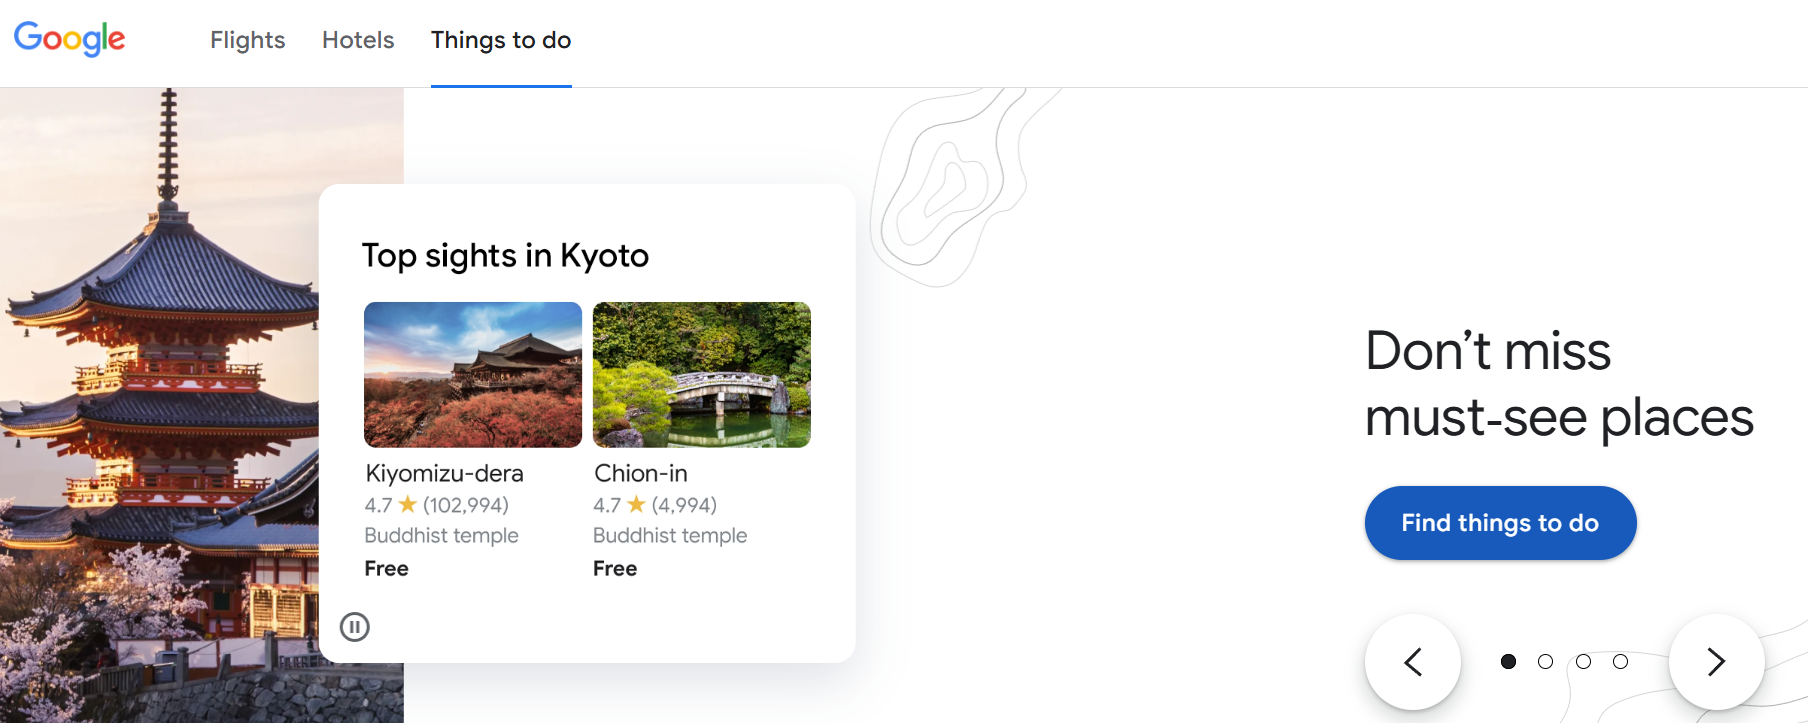Select the second carousel dot indicator
This screenshot has height=723, width=1808.
(x=1546, y=662)
